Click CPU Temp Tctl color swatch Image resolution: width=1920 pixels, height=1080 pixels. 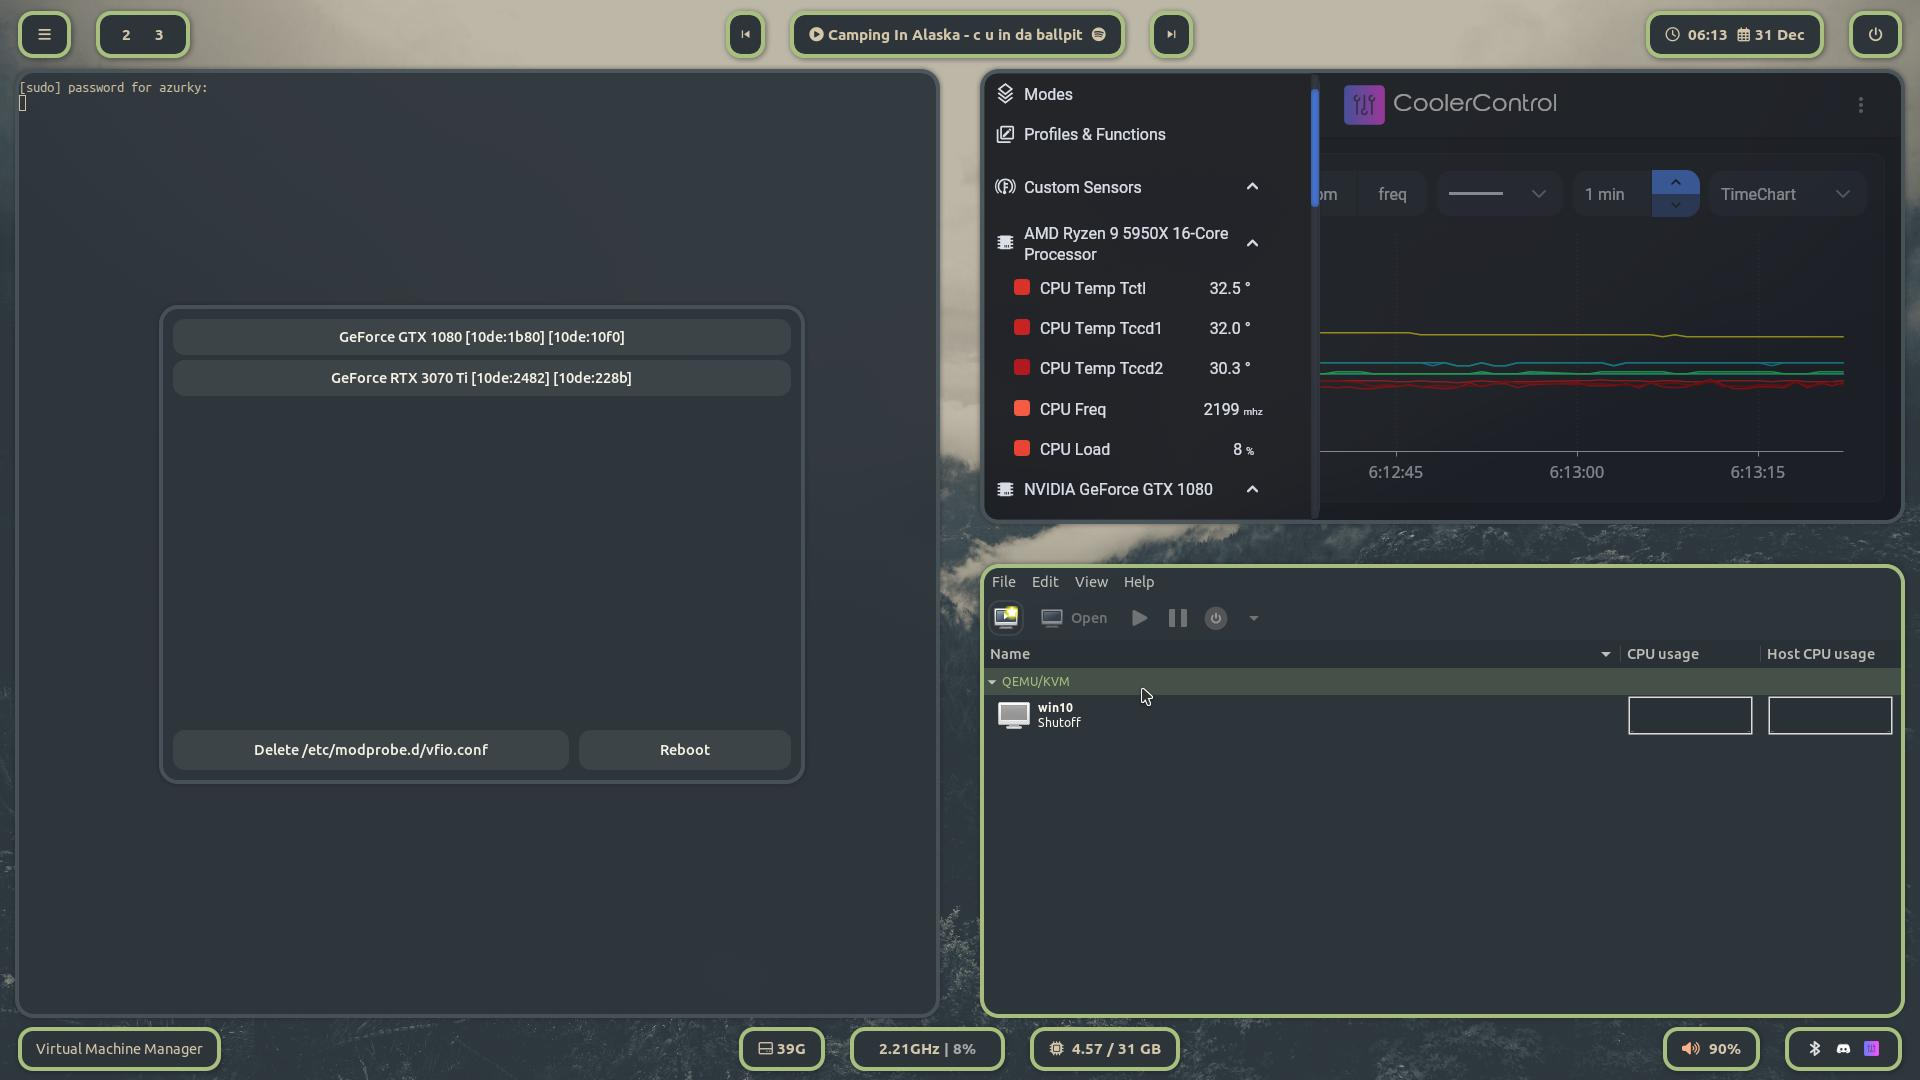point(1022,288)
